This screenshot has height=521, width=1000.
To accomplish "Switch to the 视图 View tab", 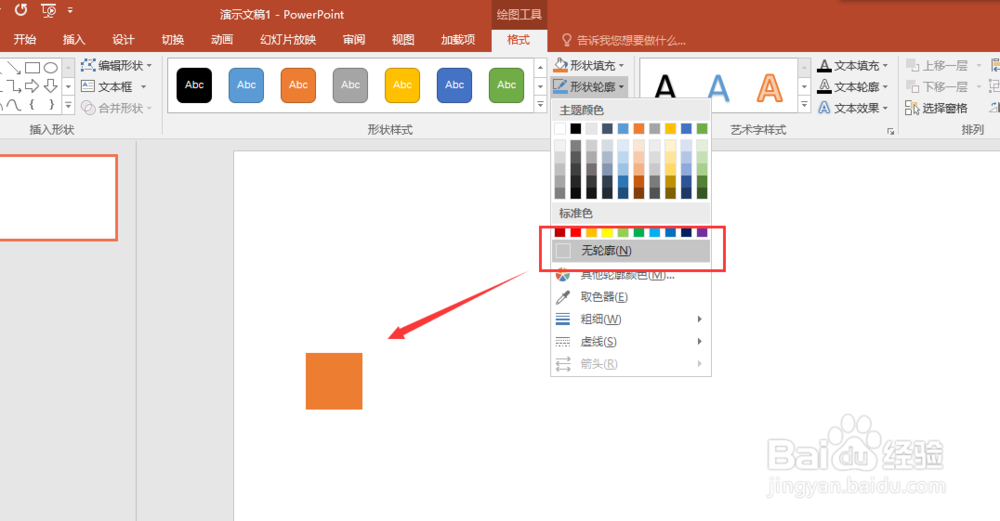I will (x=403, y=40).
